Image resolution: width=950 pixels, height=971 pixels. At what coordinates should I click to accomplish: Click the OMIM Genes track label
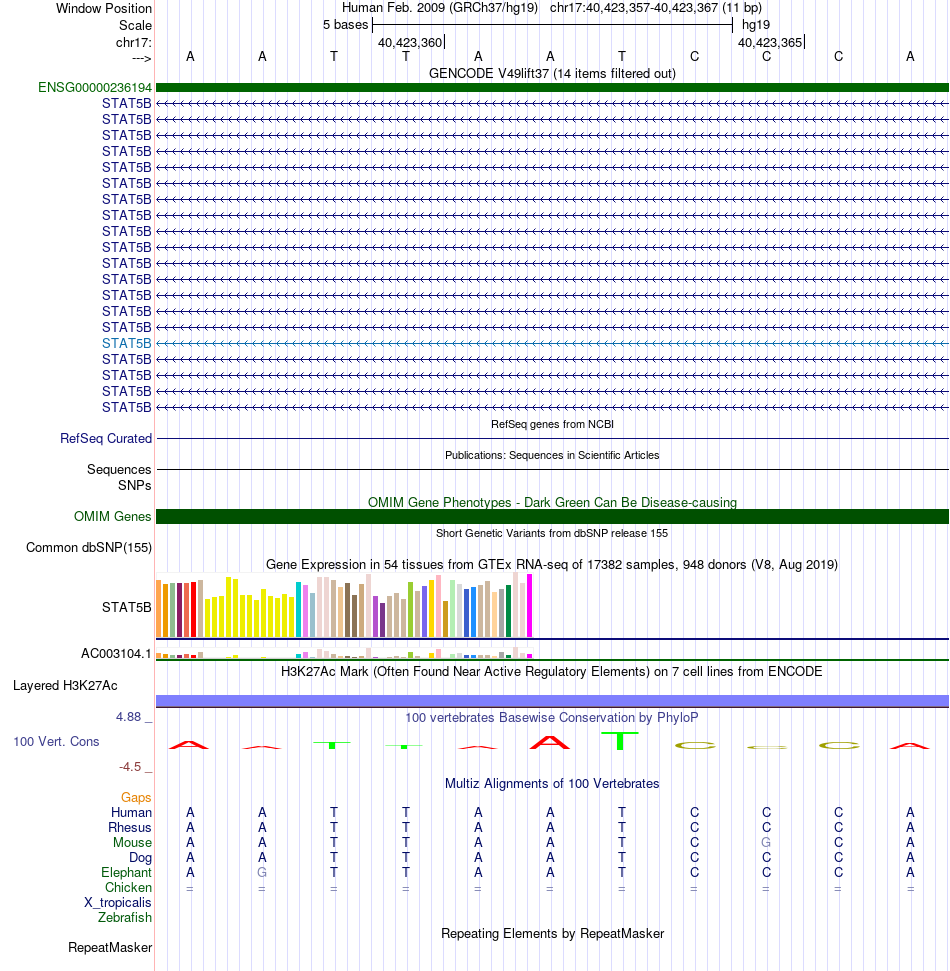tap(112, 516)
